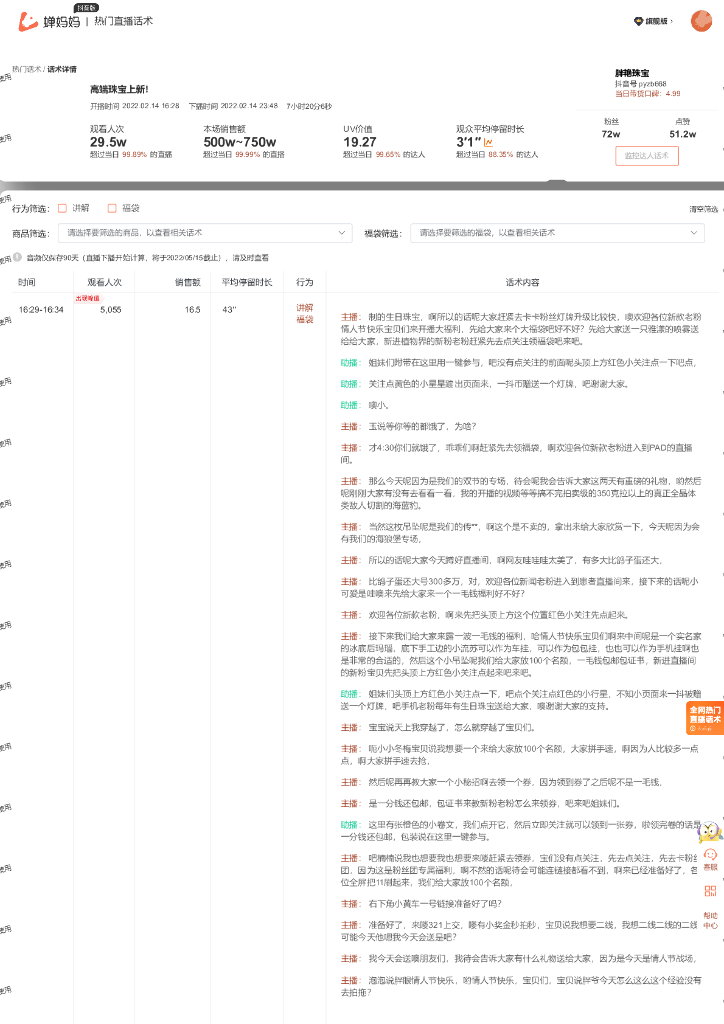Click the 高端珠宝上新! live title
Image resolution: width=724 pixels, height=1024 pixels.
point(119,89)
